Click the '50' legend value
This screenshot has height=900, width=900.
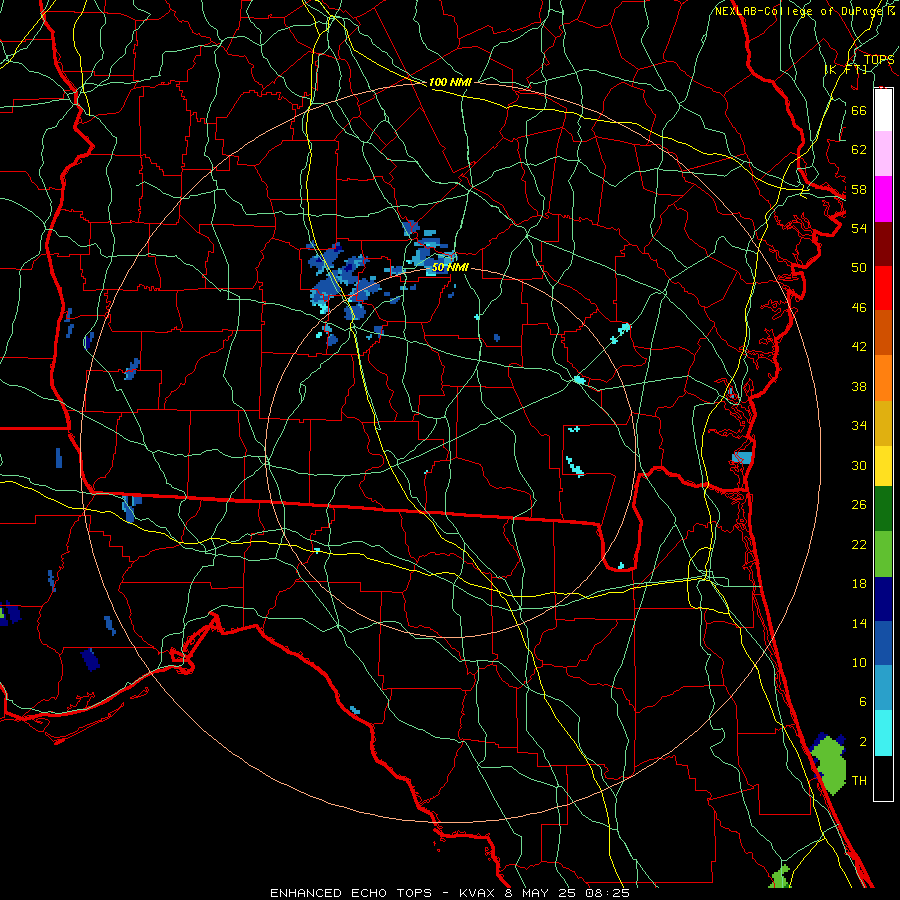tap(859, 268)
